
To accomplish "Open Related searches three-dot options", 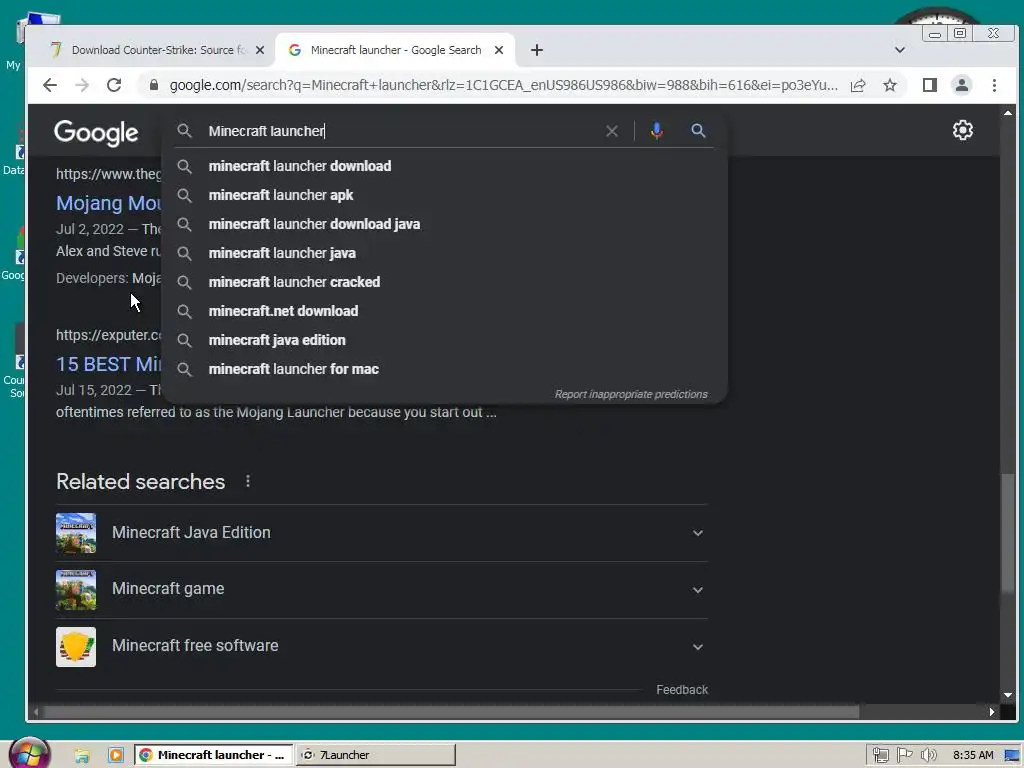I will coord(248,481).
